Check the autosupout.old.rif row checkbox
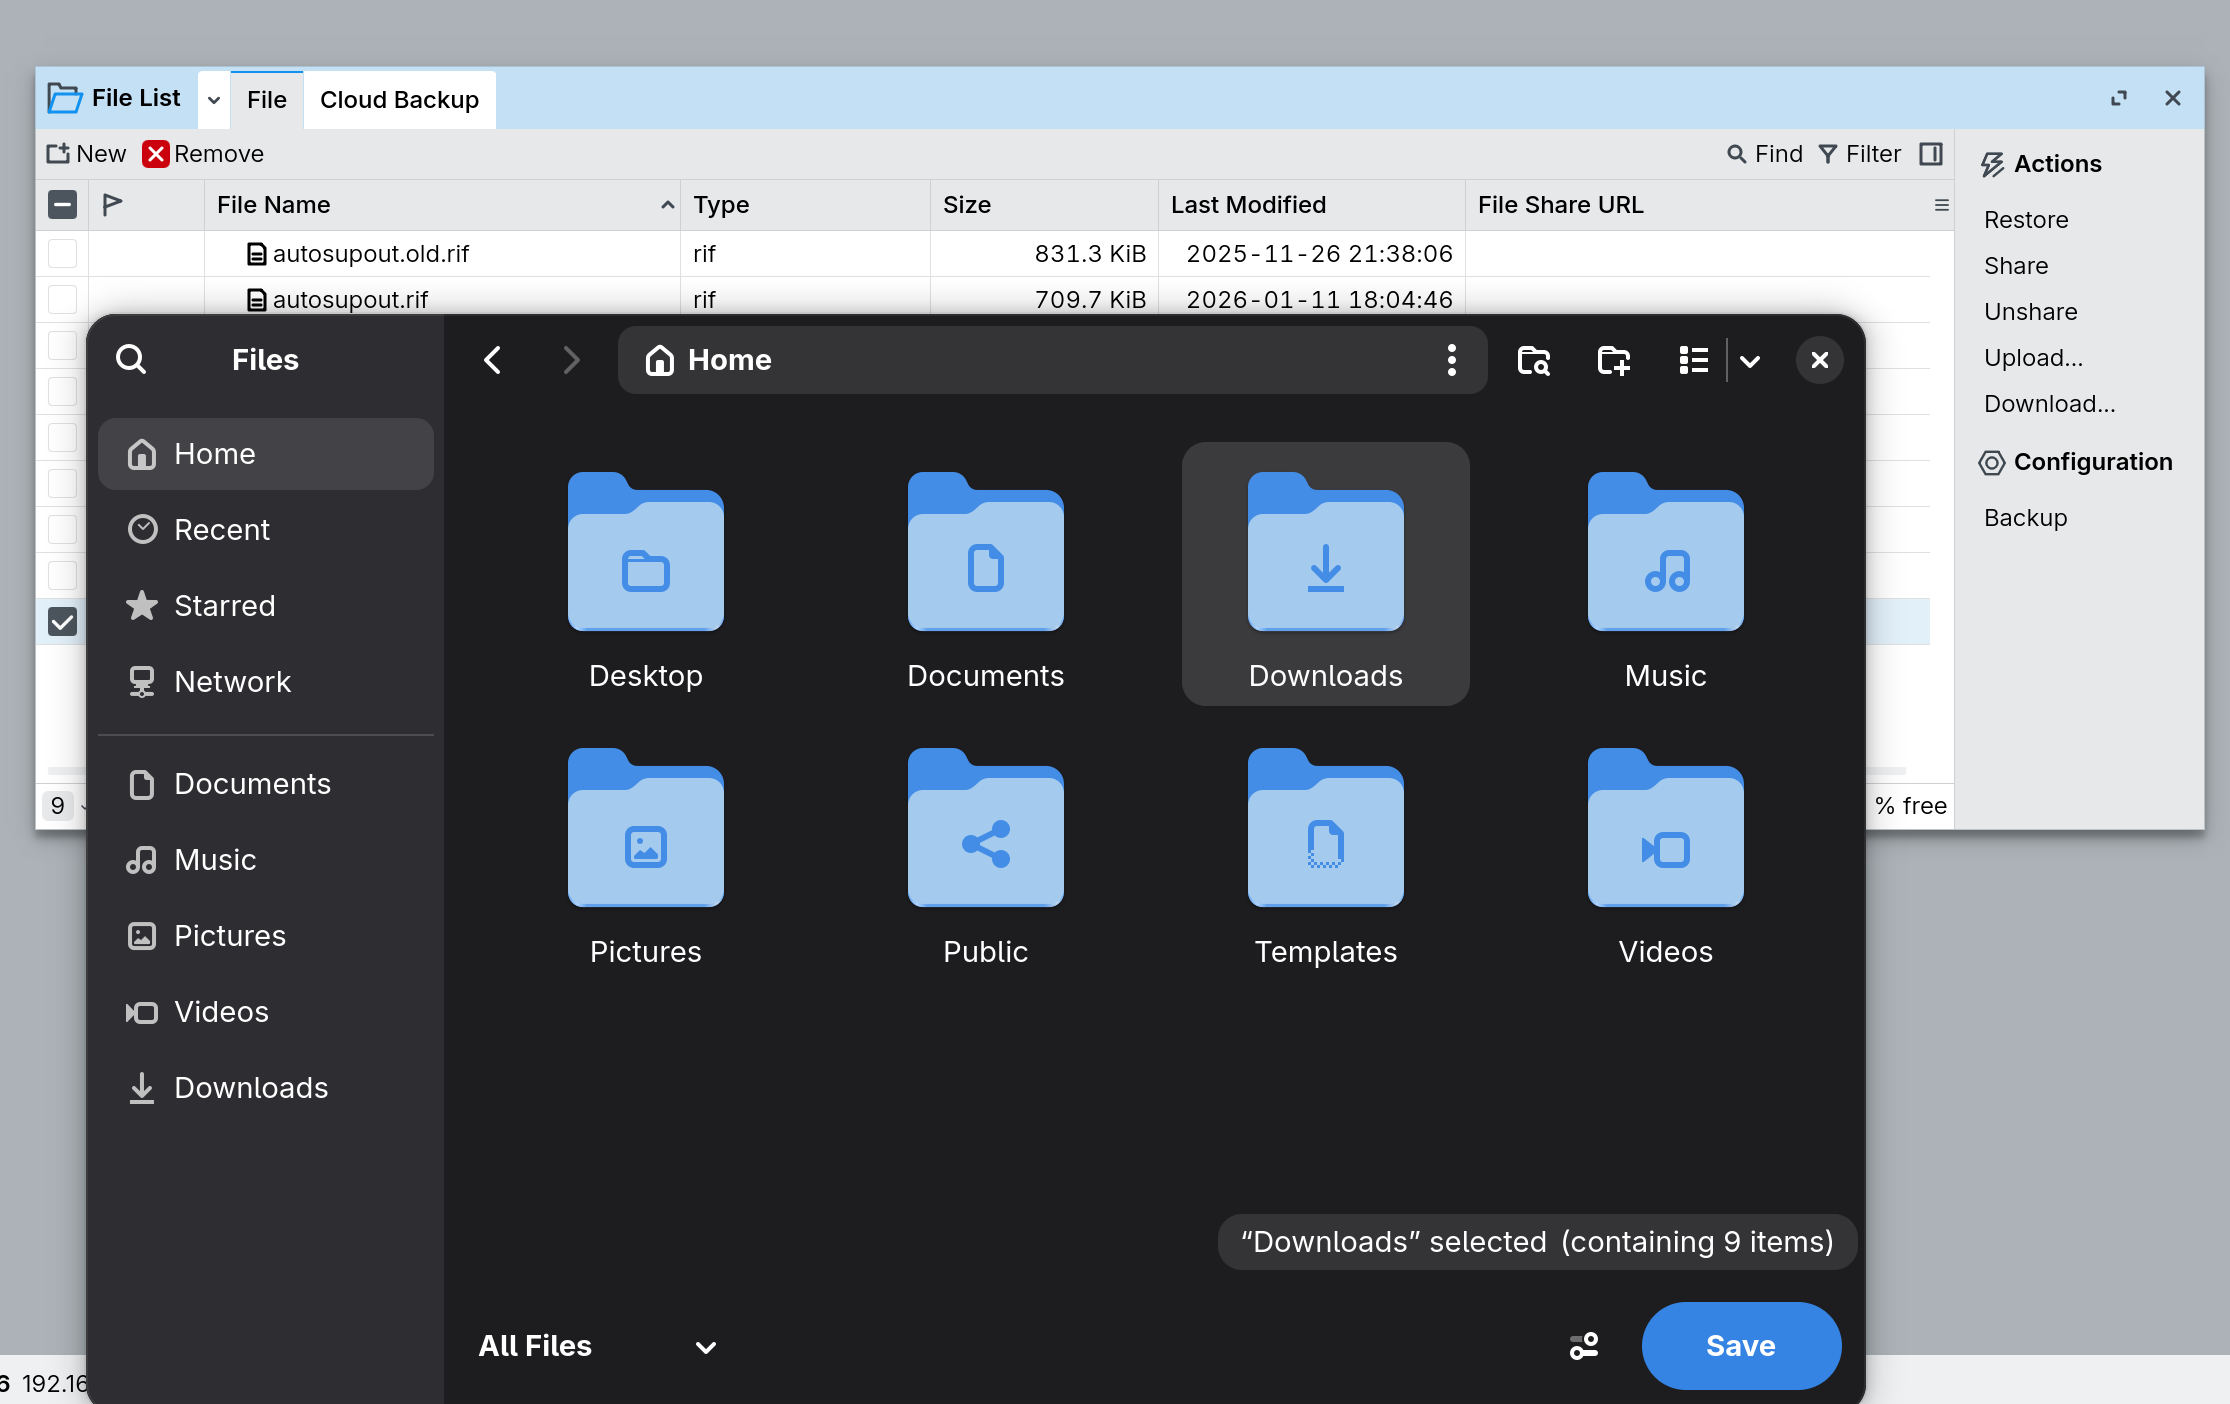Image resolution: width=2230 pixels, height=1404 pixels. [62, 254]
